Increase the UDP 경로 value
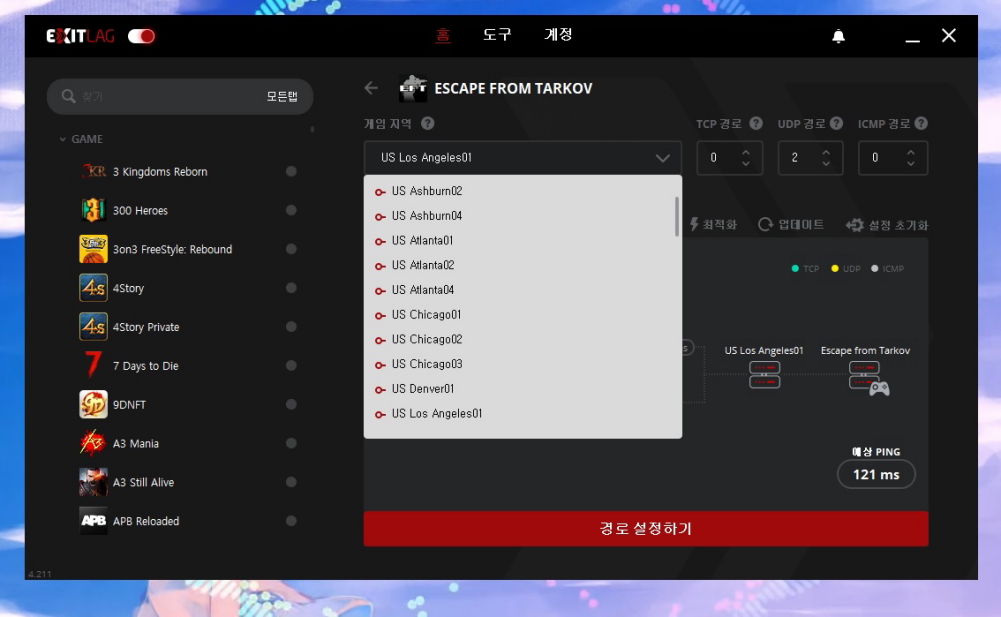This screenshot has height=617, width=1001. (x=826, y=153)
